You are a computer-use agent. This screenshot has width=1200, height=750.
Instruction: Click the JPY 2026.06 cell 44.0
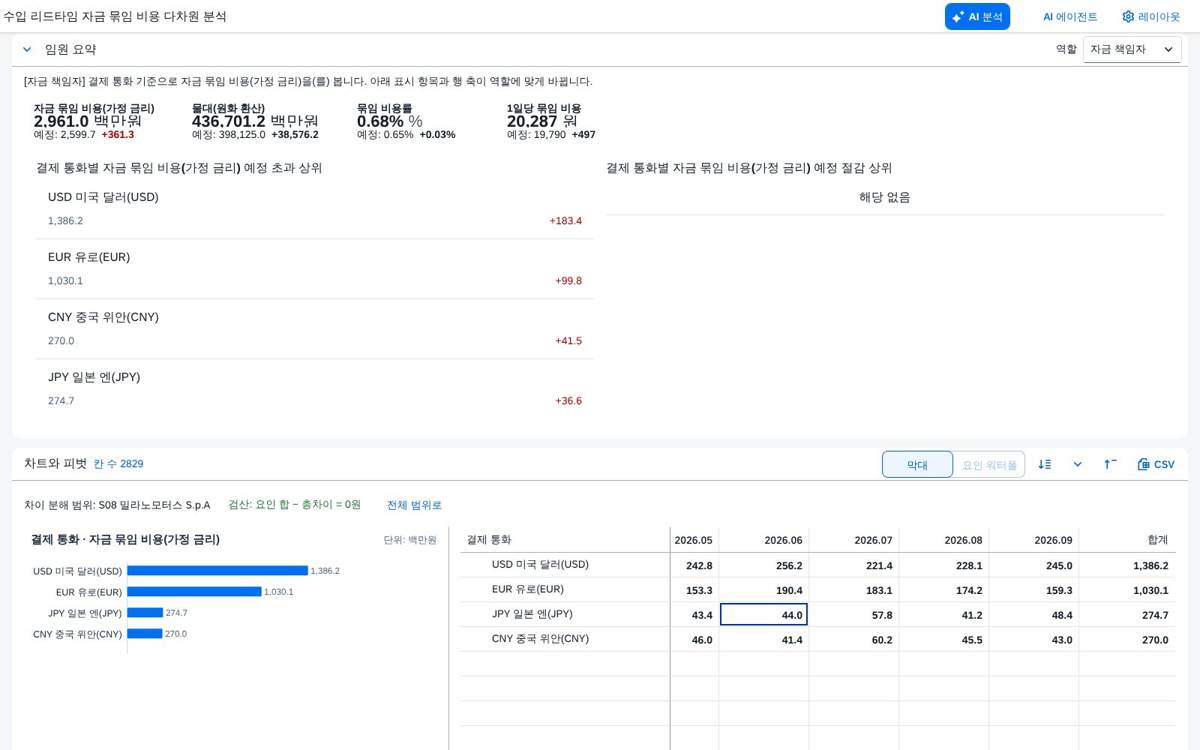click(x=763, y=615)
